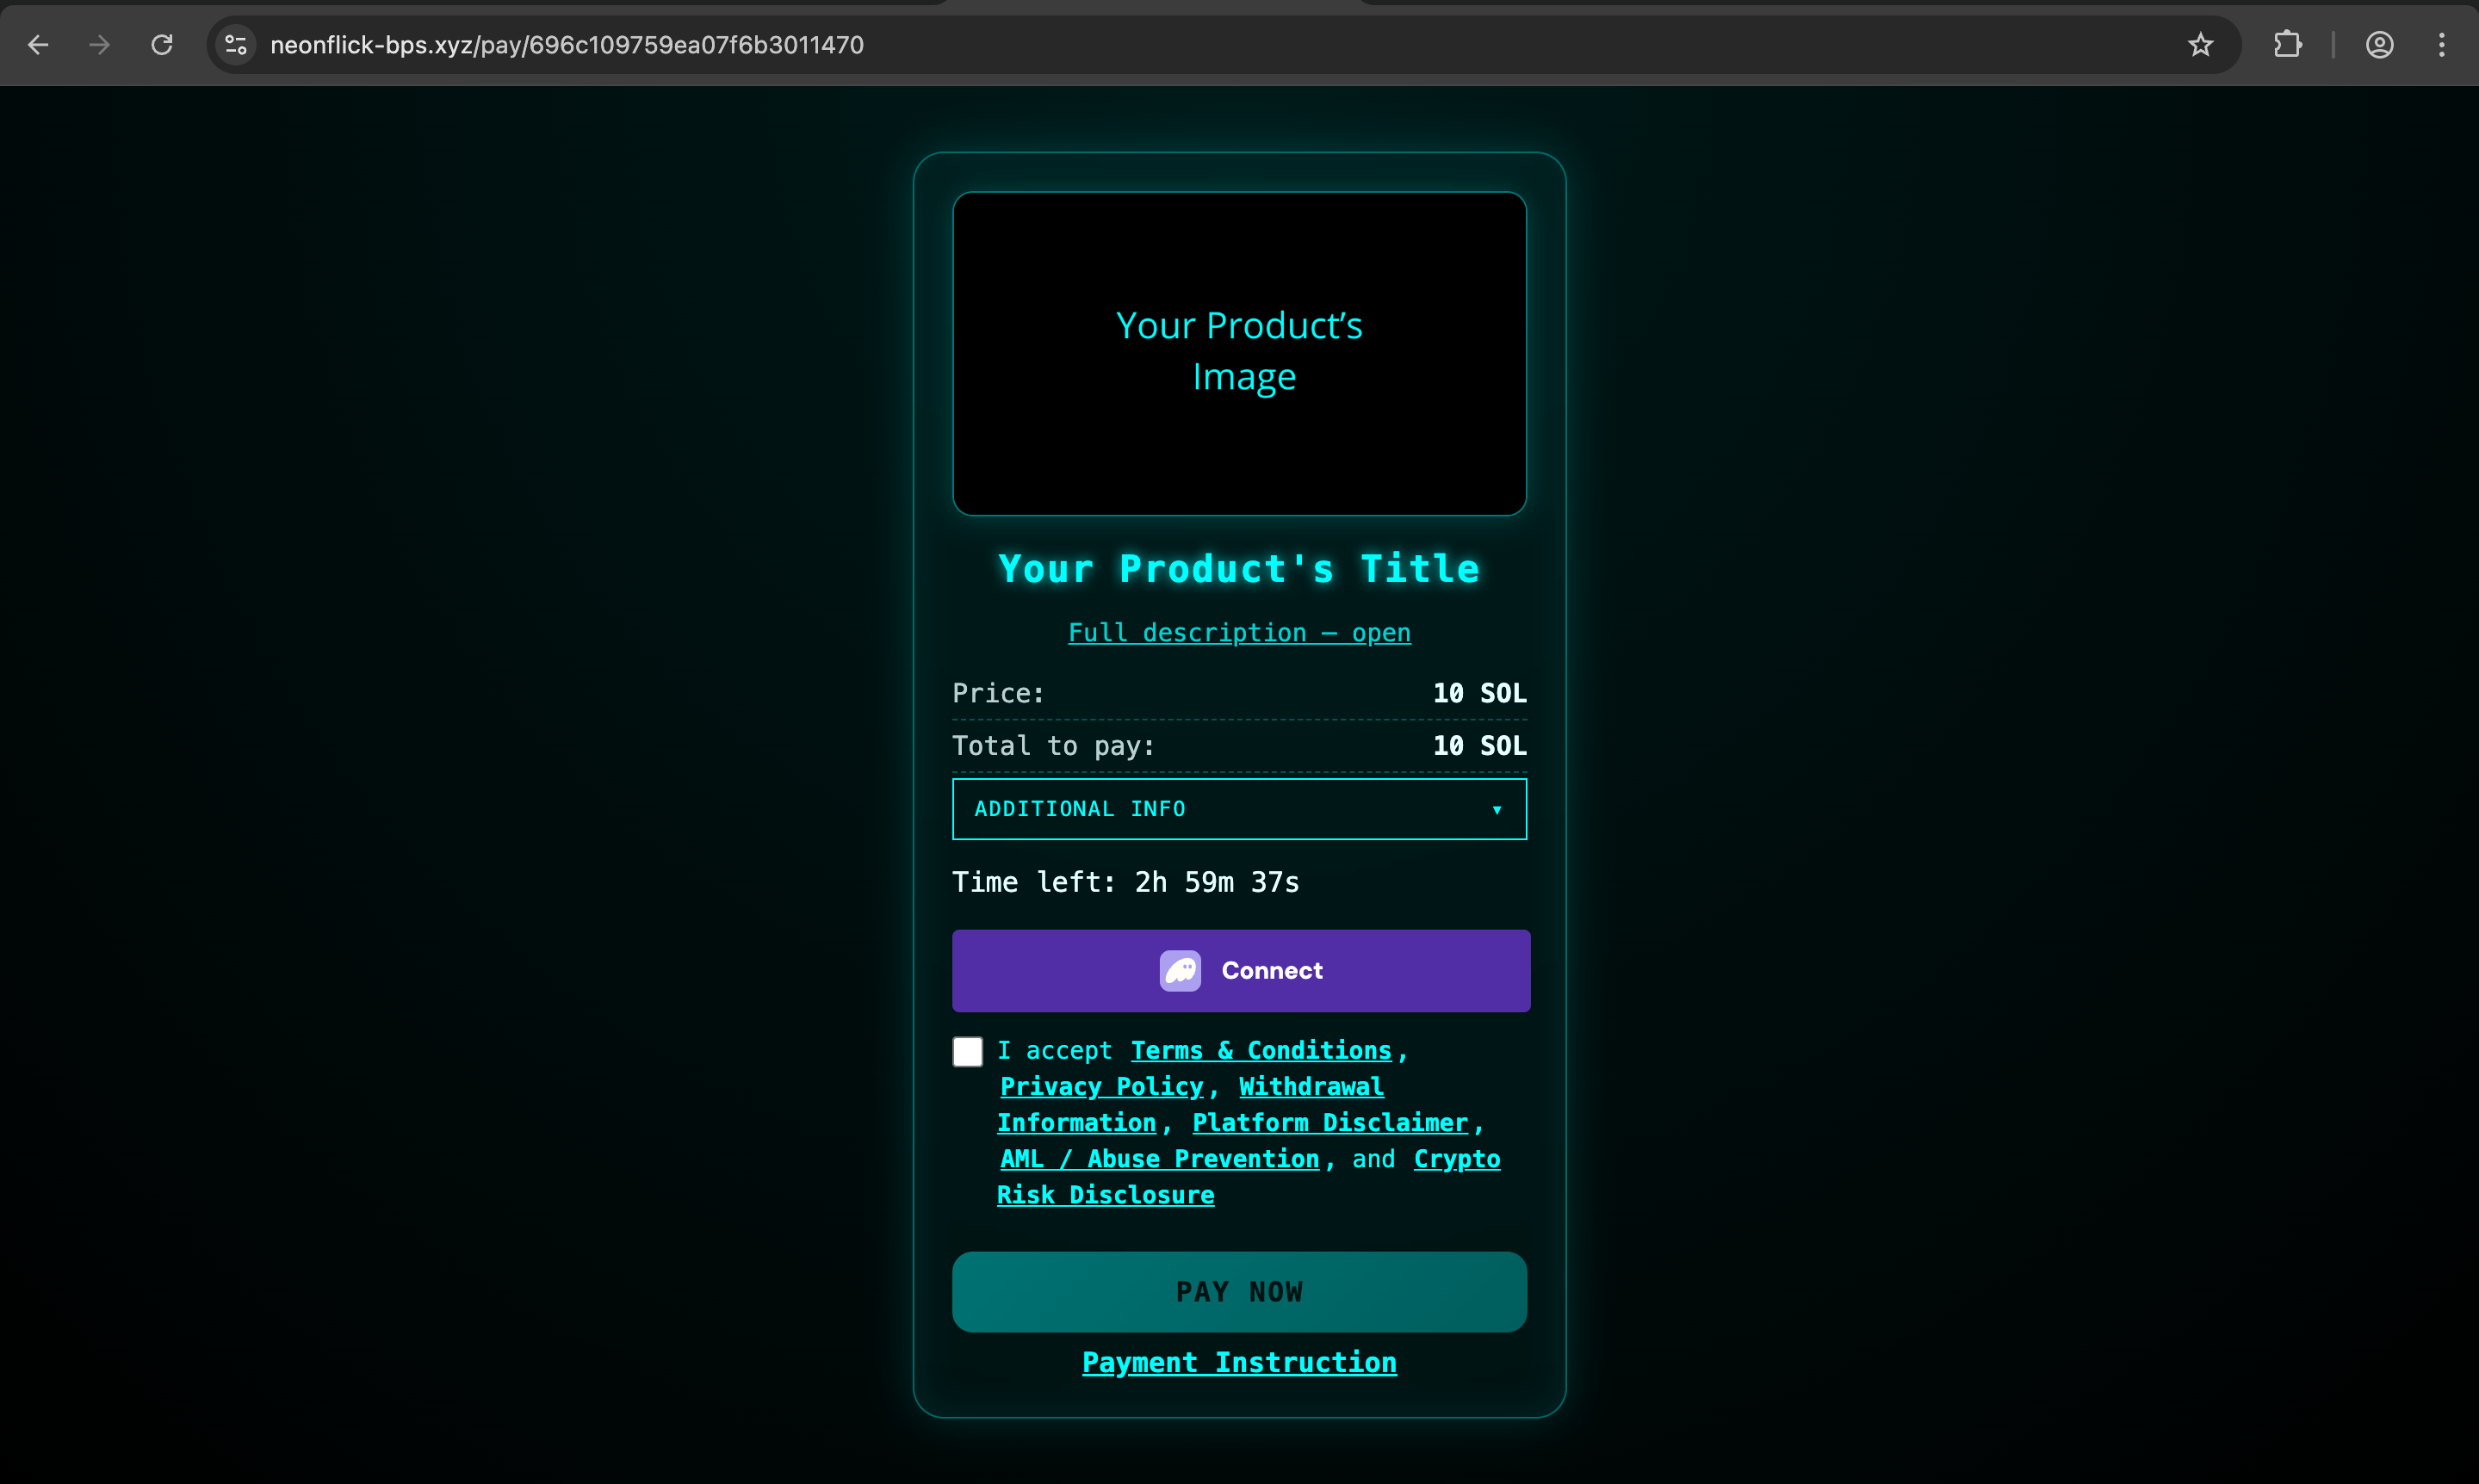Open the AML / Abuse Prevention page
Image resolution: width=2479 pixels, height=1484 pixels.
tap(1158, 1158)
